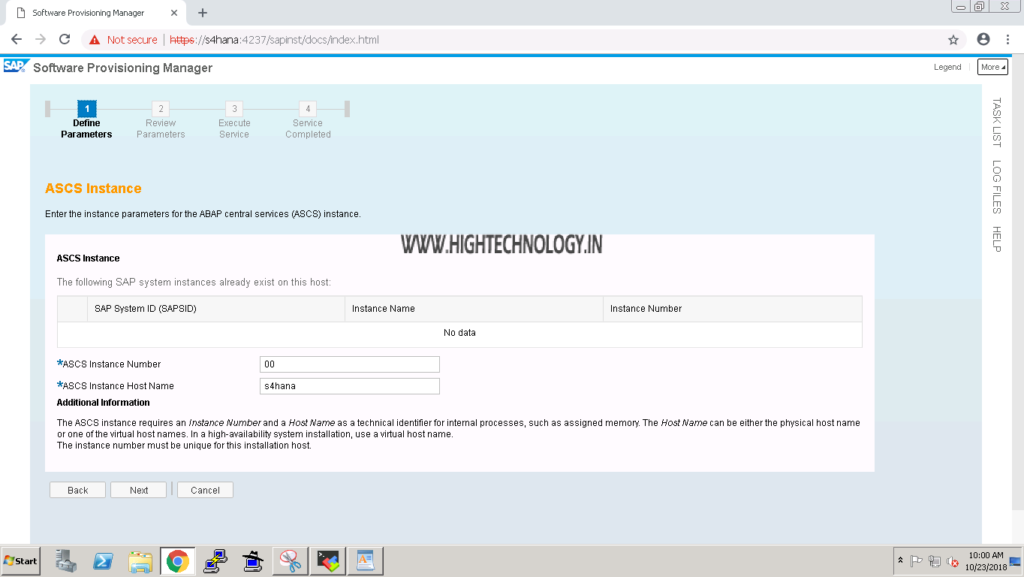Screen dimensions: 1024x577
Task: Click the SAP System ID (SAPSID) column header
Action: click(216, 309)
